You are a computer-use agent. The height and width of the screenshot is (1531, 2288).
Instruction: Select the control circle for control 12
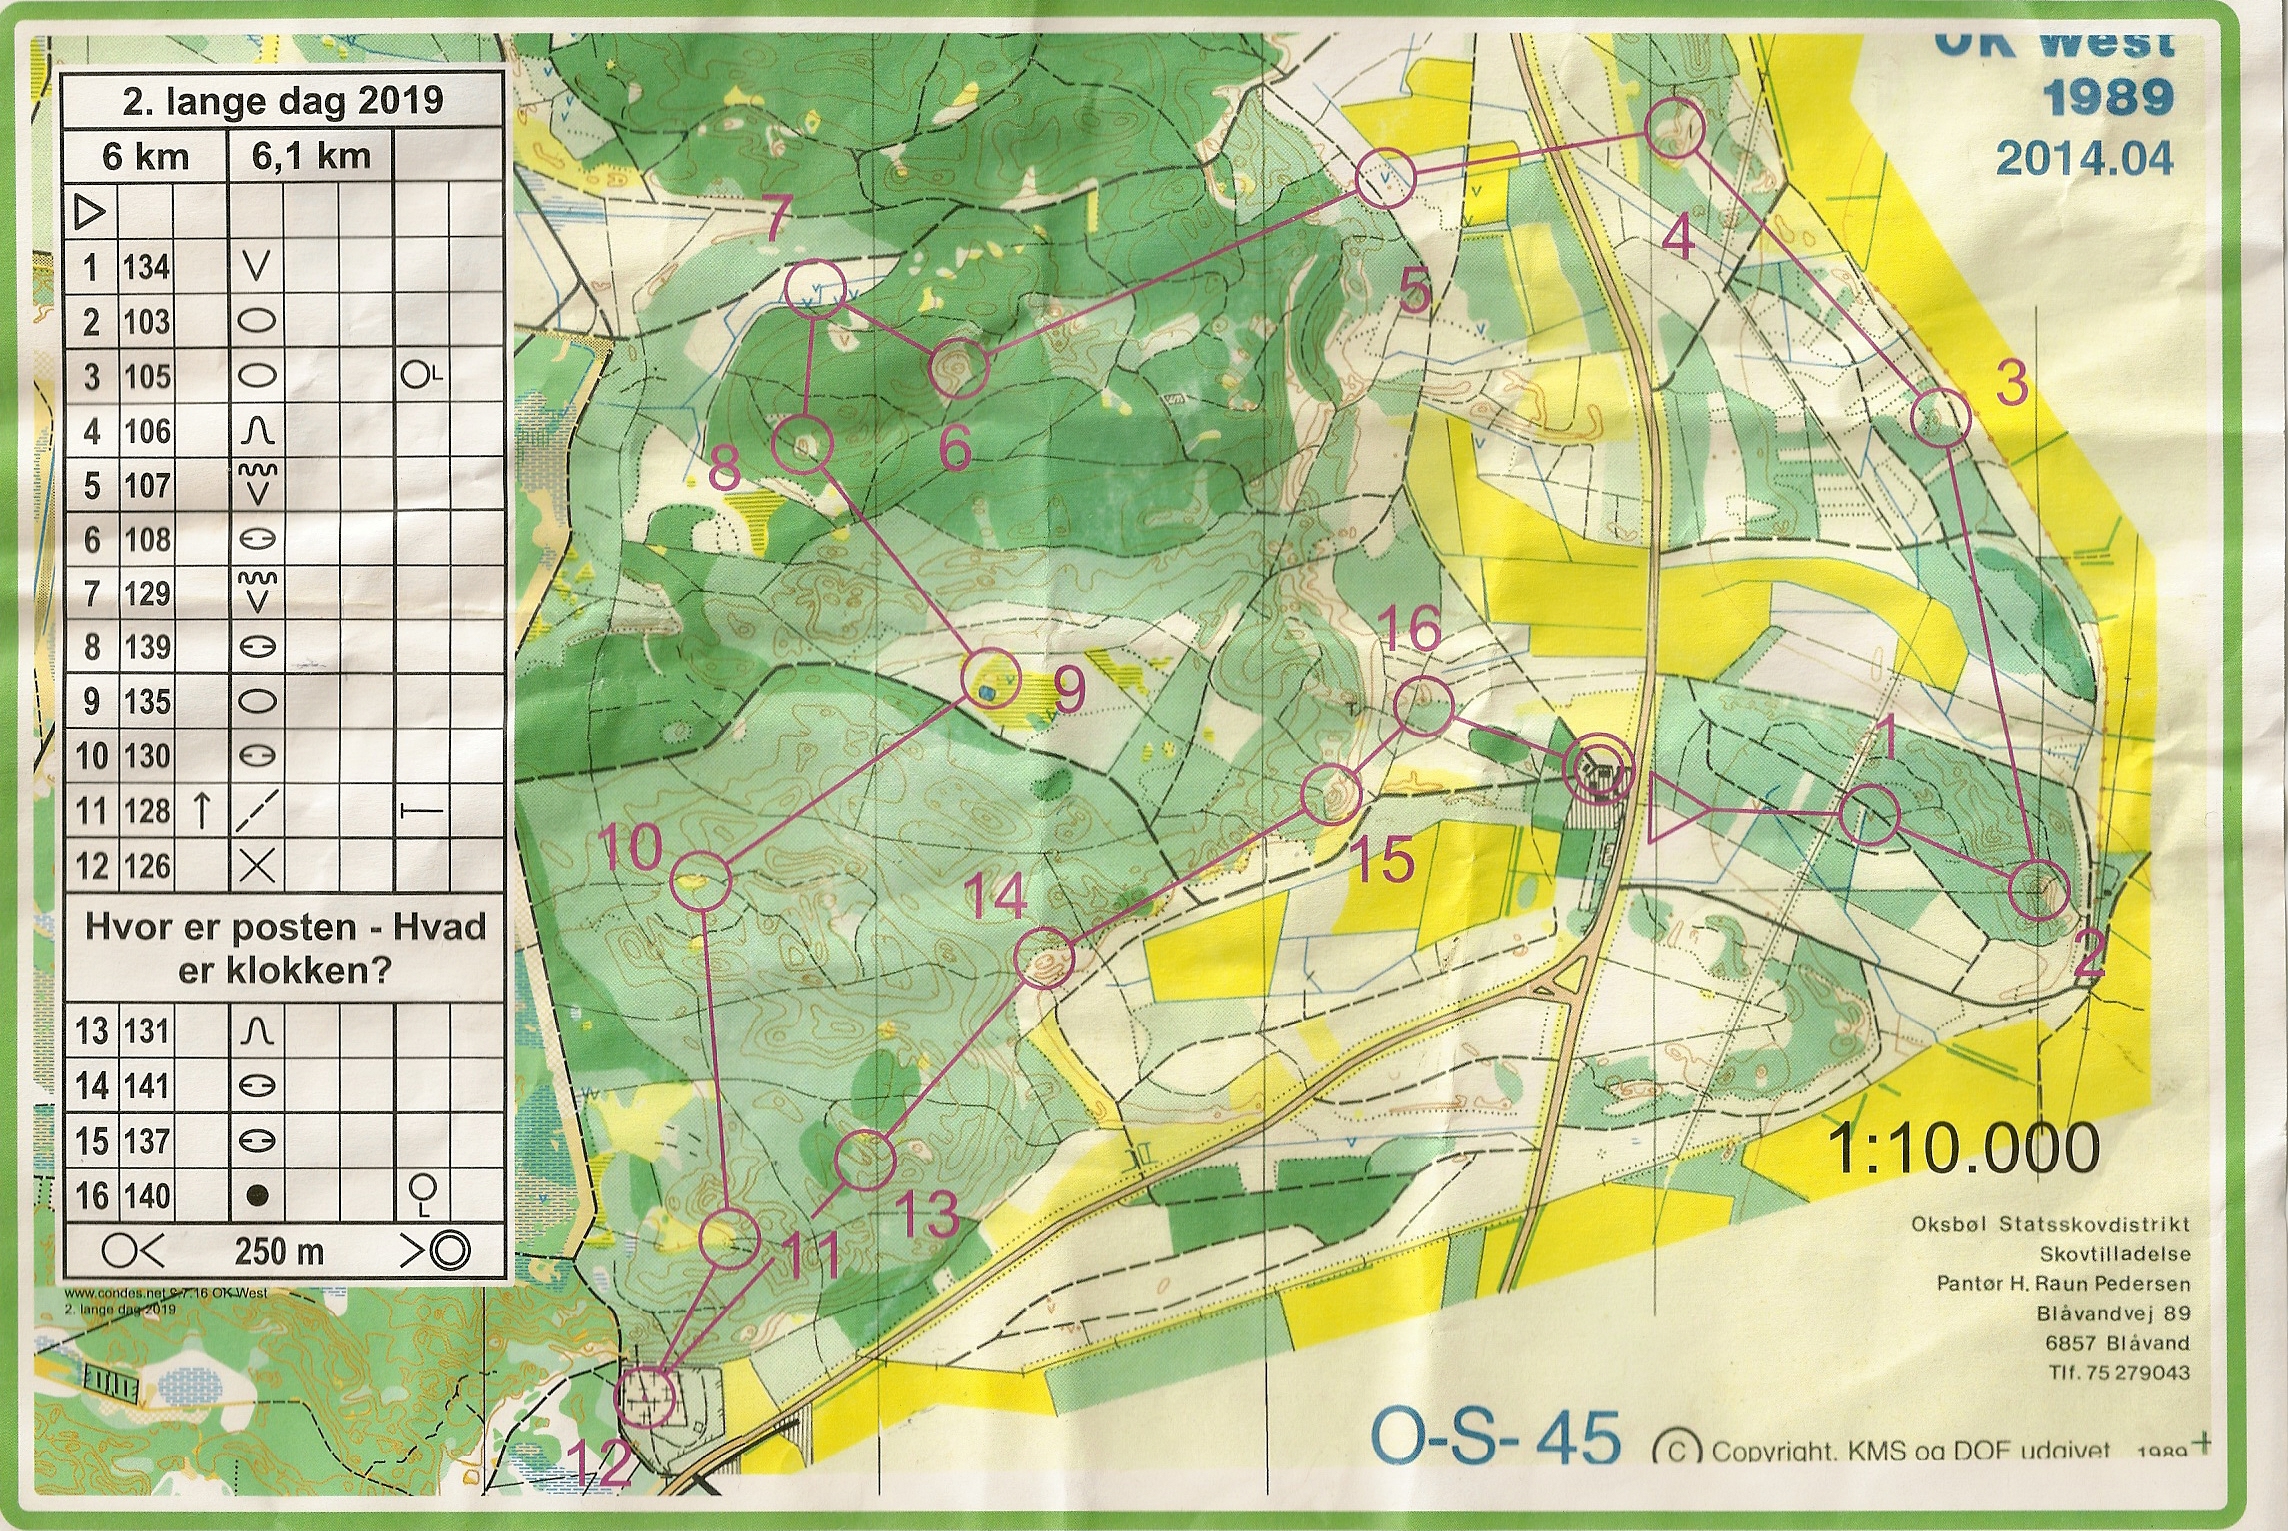pos(645,1396)
